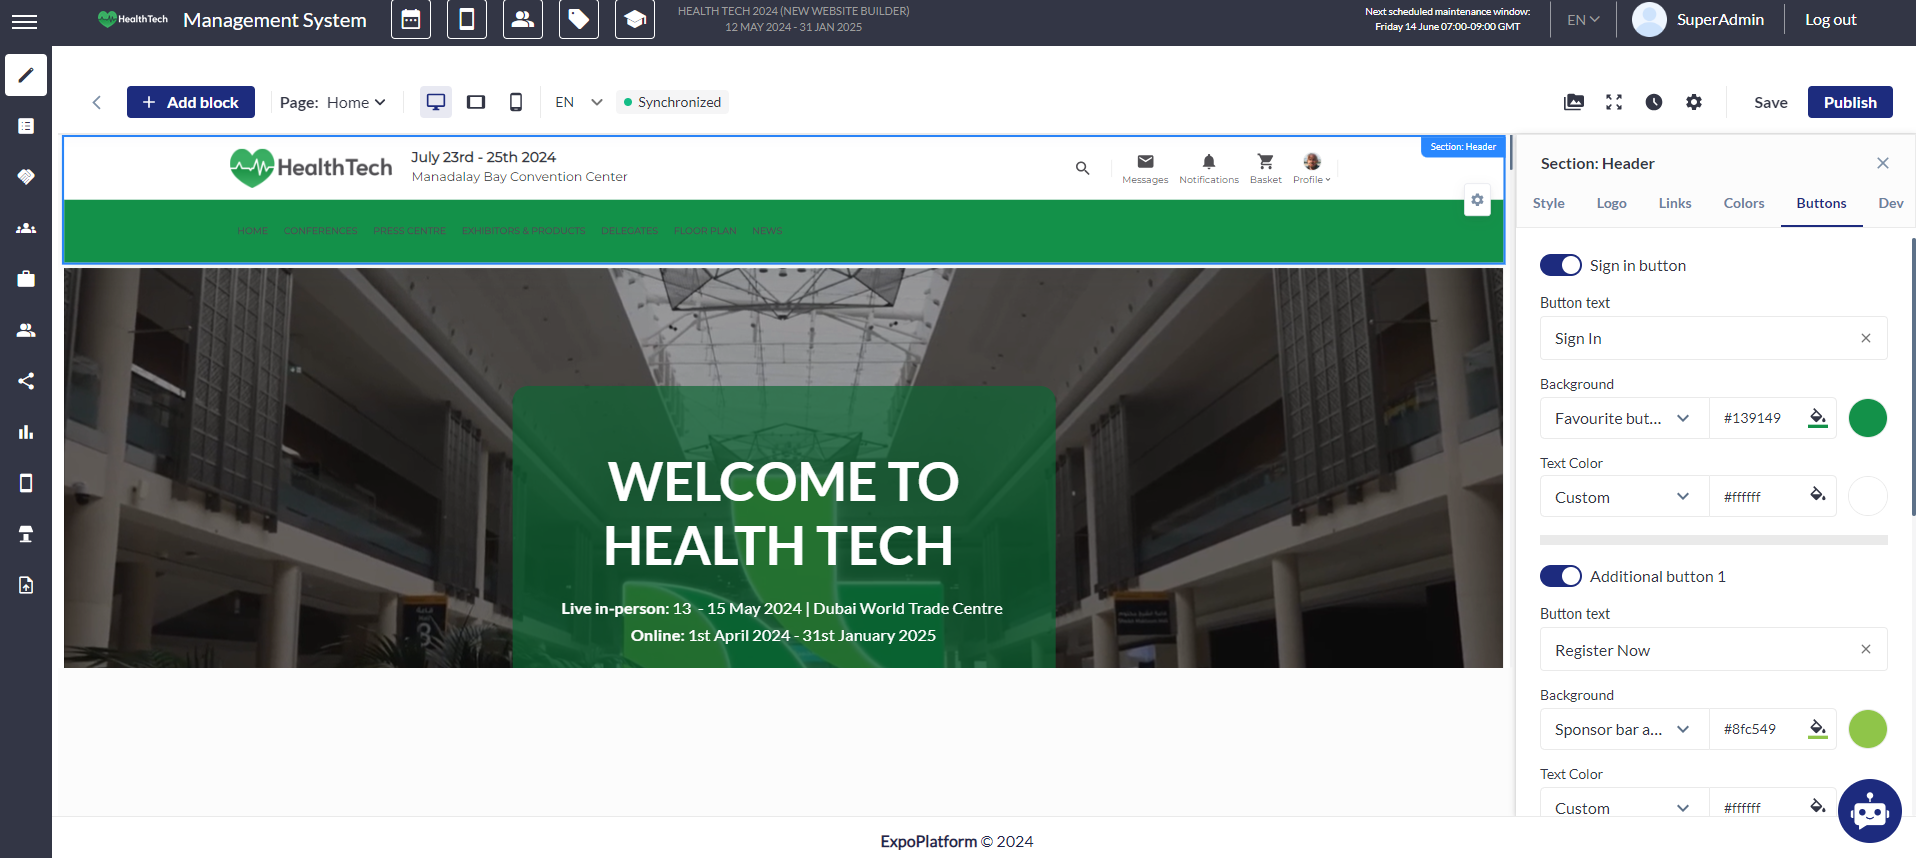This screenshot has height=858, width=1916.
Task: Open Sign In text color Custom dropdown
Action: (1624, 497)
